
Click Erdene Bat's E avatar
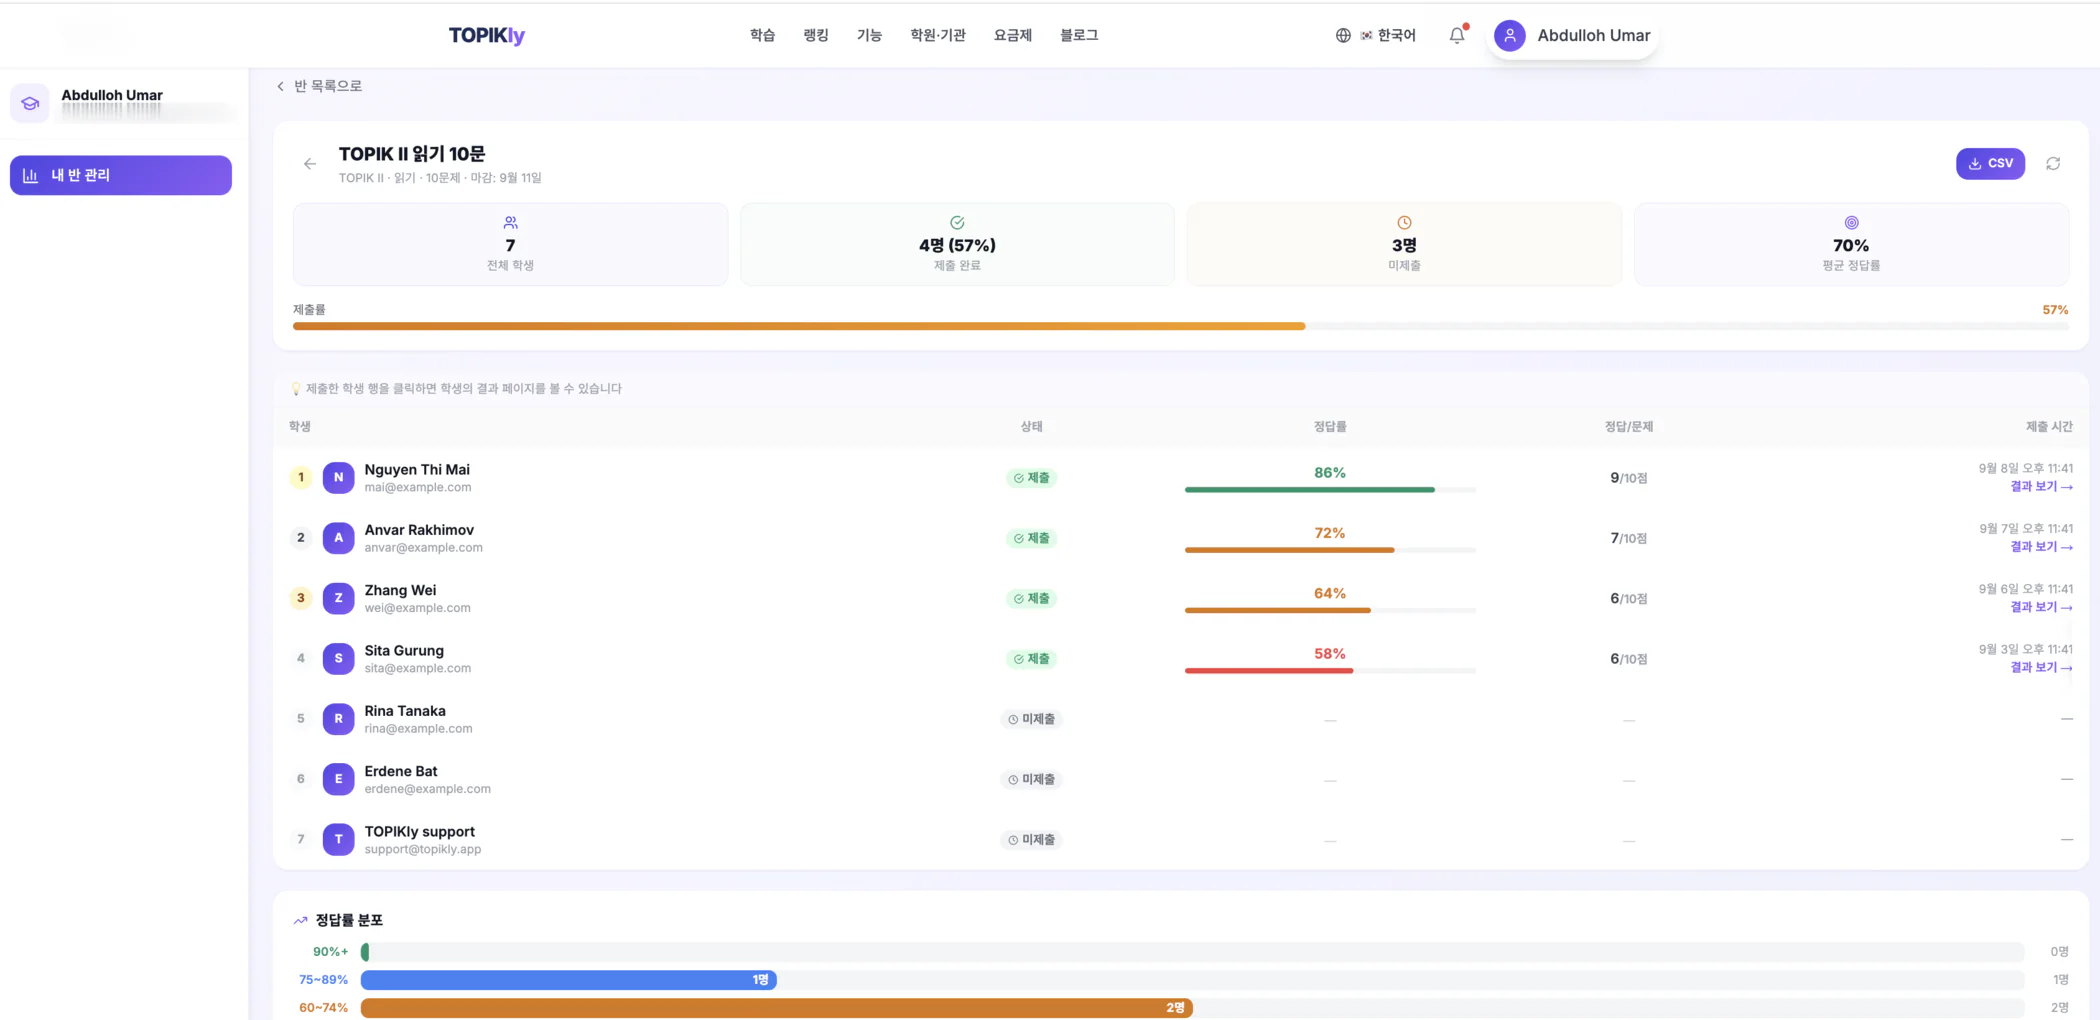338,779
